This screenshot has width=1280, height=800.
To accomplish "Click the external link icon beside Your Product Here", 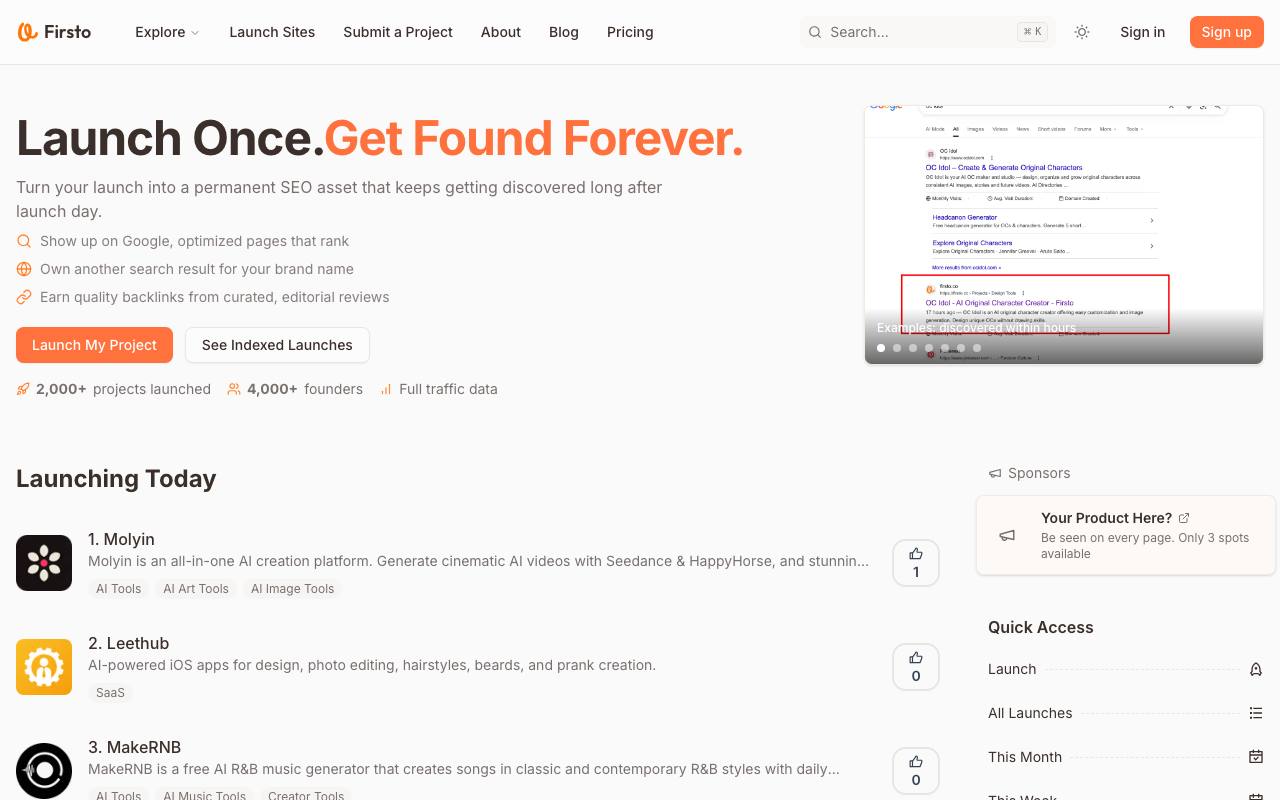I will (x=1184, y=518).
